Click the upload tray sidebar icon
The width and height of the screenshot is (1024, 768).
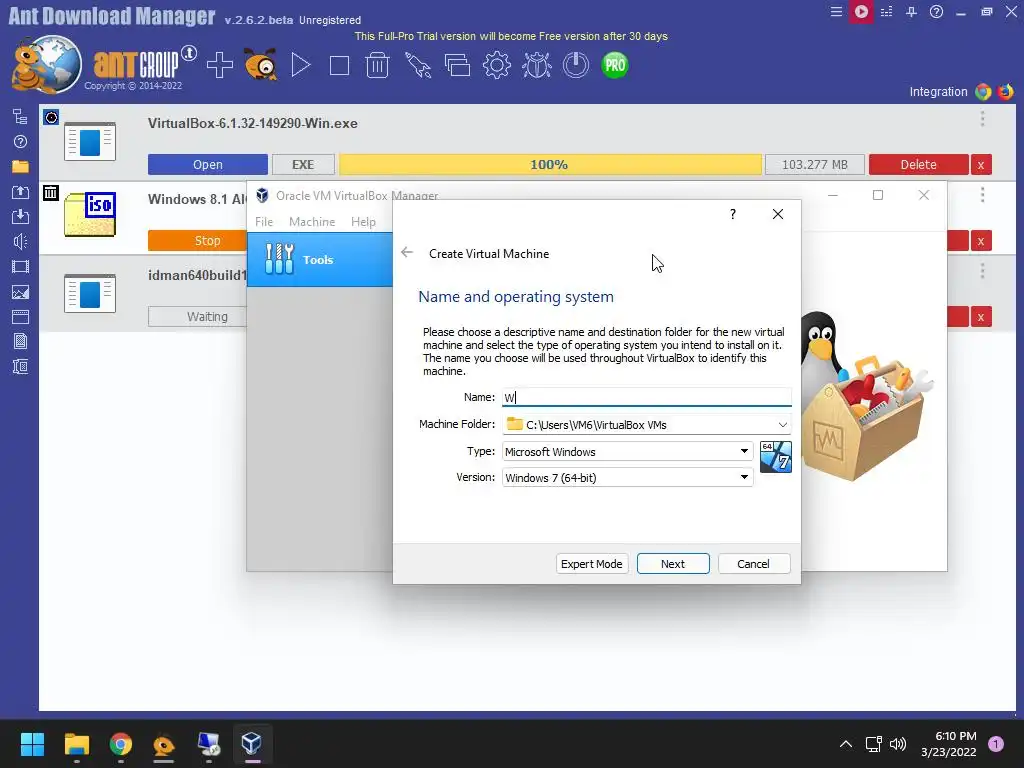pos(20,191)
